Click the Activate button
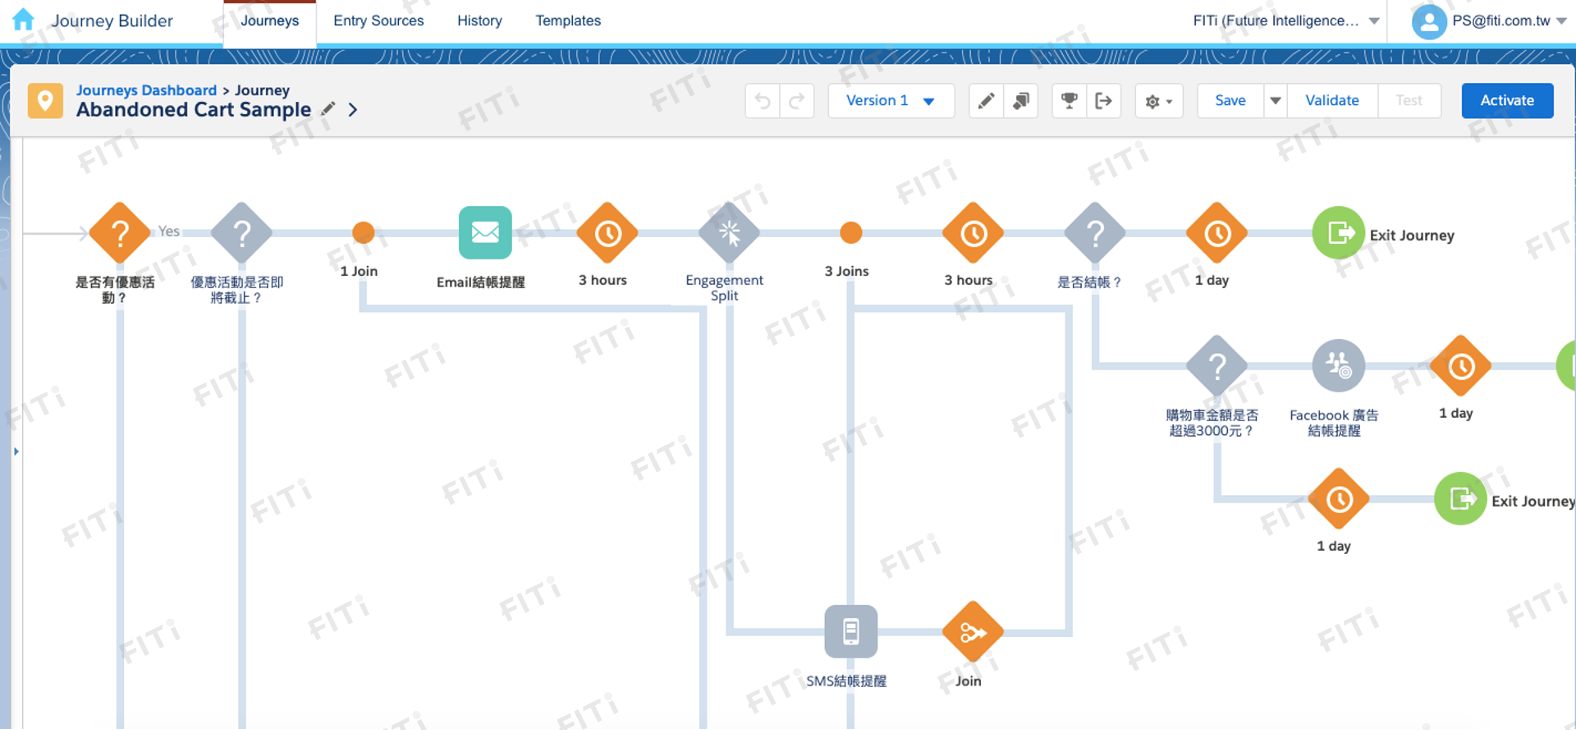 [x=1506, y=101]
